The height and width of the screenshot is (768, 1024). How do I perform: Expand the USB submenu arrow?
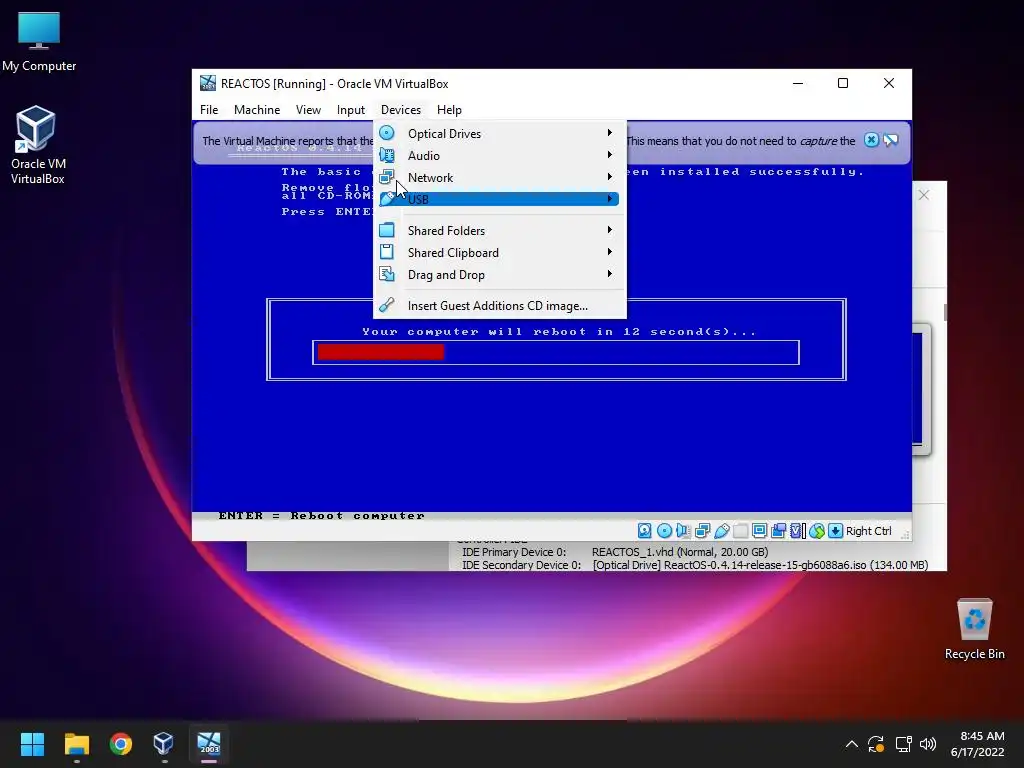coord(609,199)
